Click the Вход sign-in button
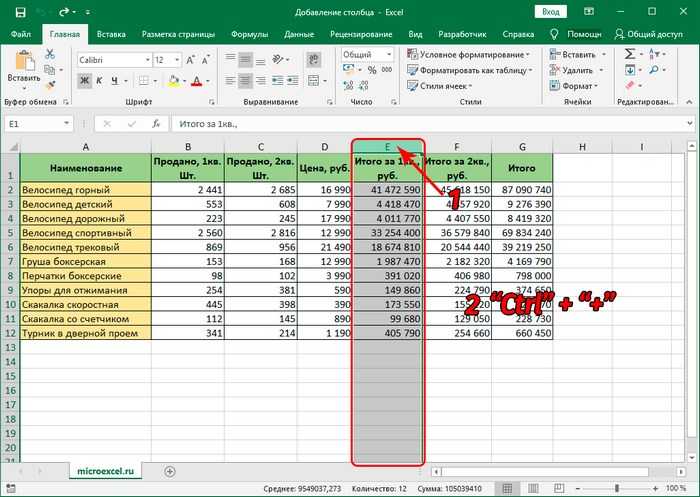This screenshot has width=700, height=497. click(550, 12)
